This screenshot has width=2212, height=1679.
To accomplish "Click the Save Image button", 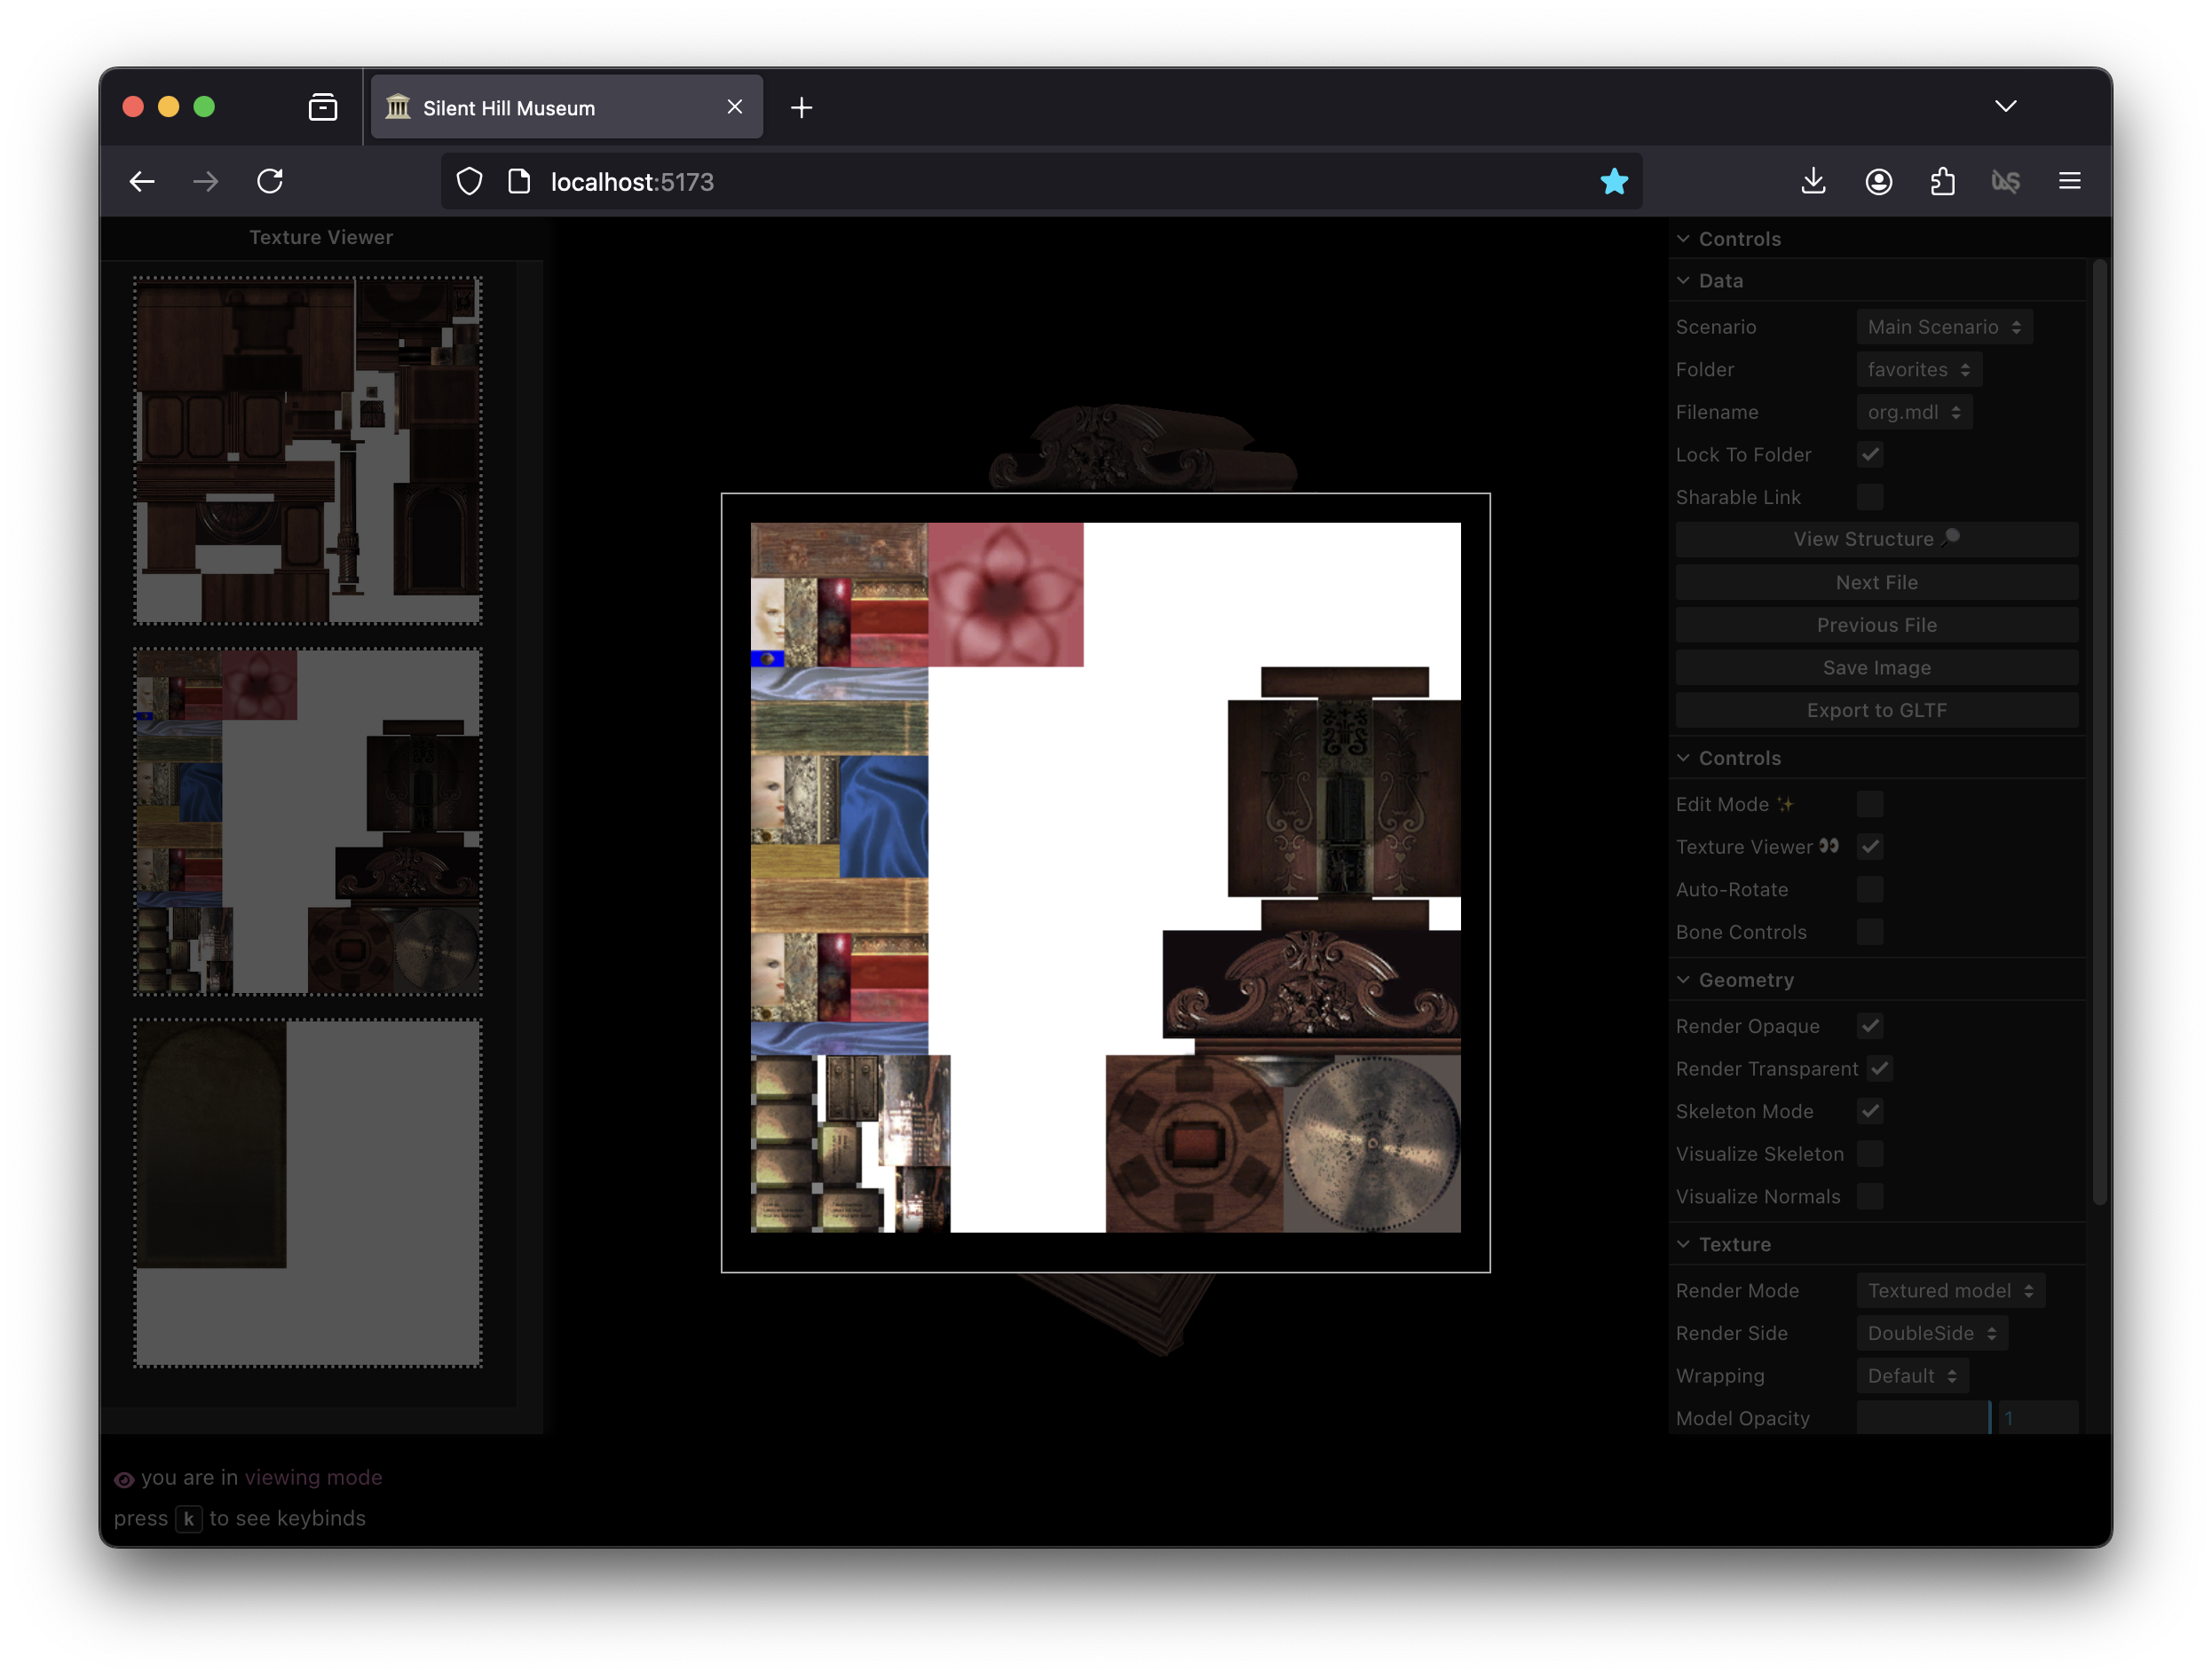I will pos(1875,666).
